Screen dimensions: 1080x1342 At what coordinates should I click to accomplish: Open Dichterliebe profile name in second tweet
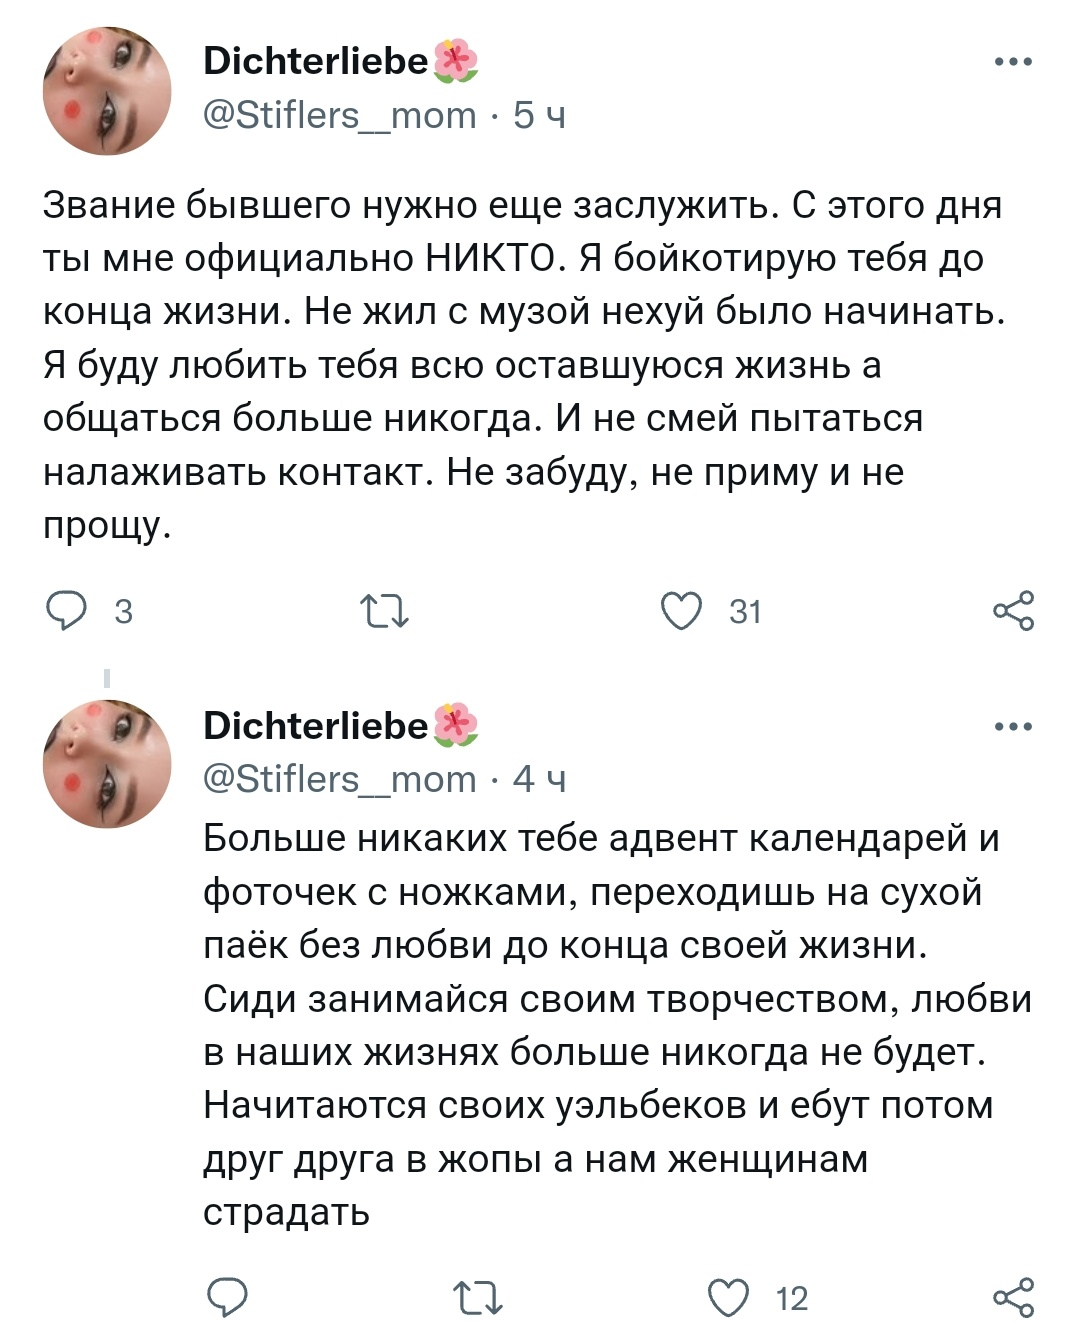(316, 725)
